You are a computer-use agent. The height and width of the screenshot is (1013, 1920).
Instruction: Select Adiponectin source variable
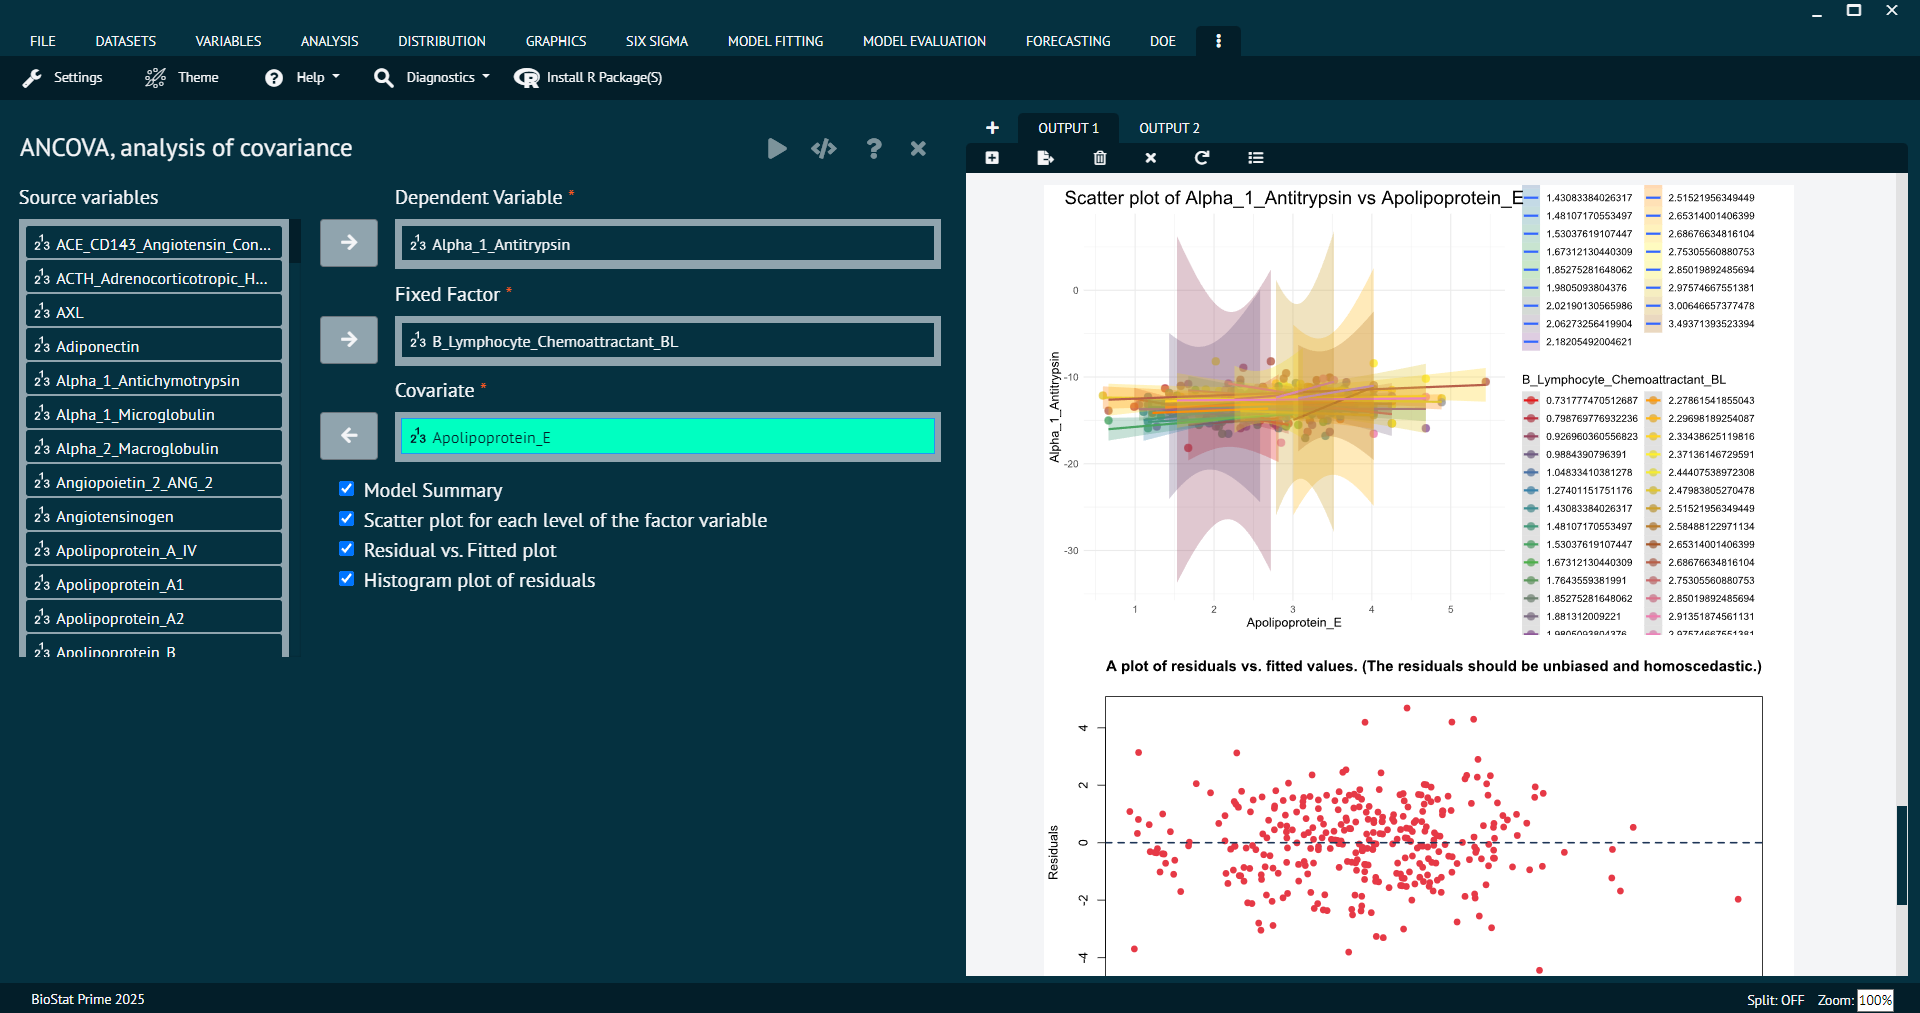[x=154, y=346]
